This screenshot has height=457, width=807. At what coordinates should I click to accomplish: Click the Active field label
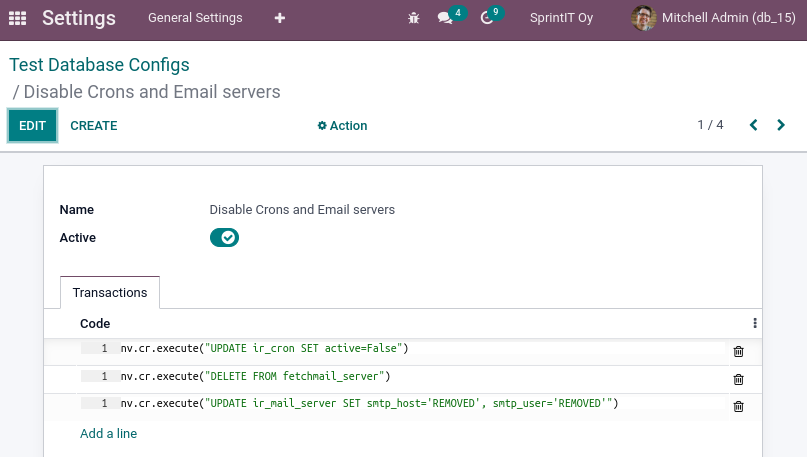pyautogui.click(x=78, y=238)
